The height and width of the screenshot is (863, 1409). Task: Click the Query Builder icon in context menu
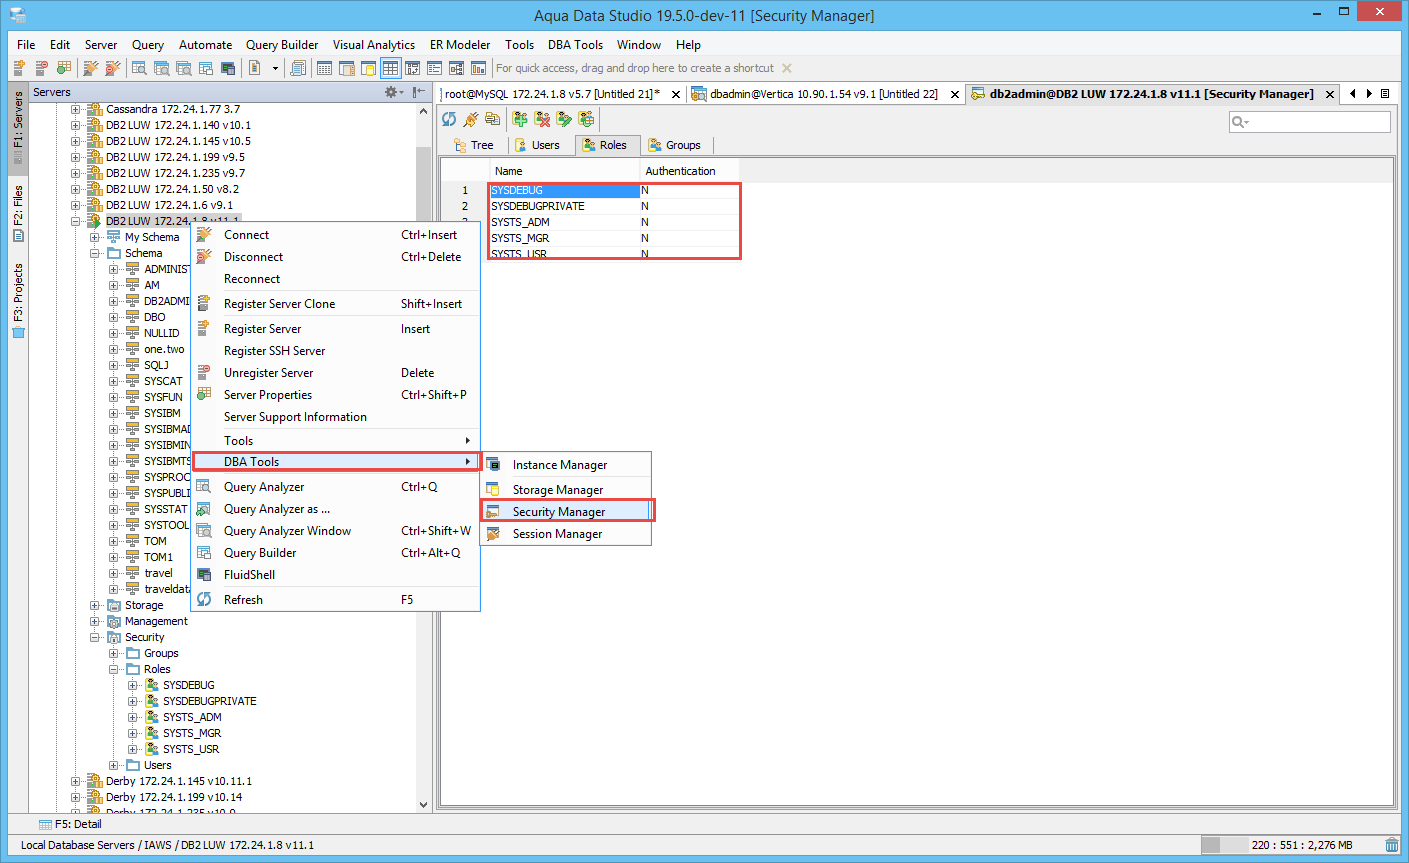pyautogui.click(x=204, y=553)
